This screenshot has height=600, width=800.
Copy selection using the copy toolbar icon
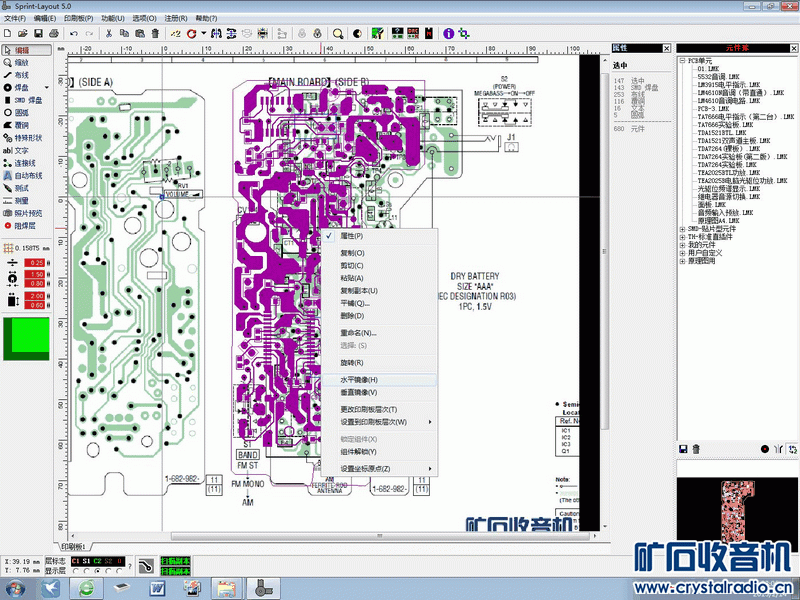tap(124, 33)
